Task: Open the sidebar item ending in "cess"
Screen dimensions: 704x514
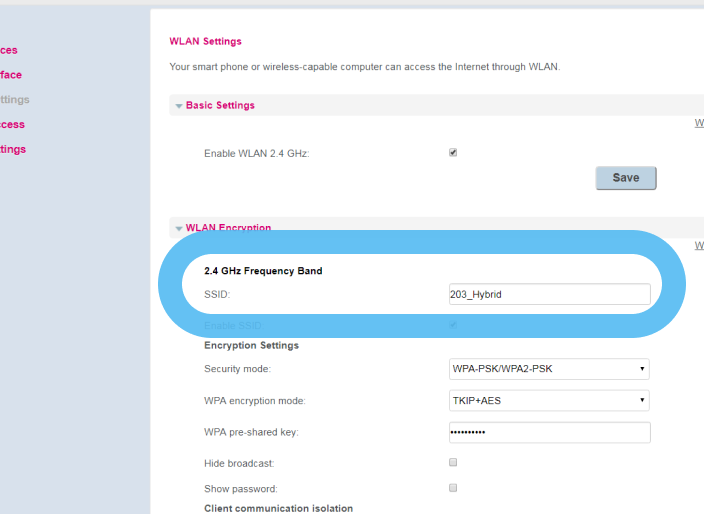Action: [12, 125]
